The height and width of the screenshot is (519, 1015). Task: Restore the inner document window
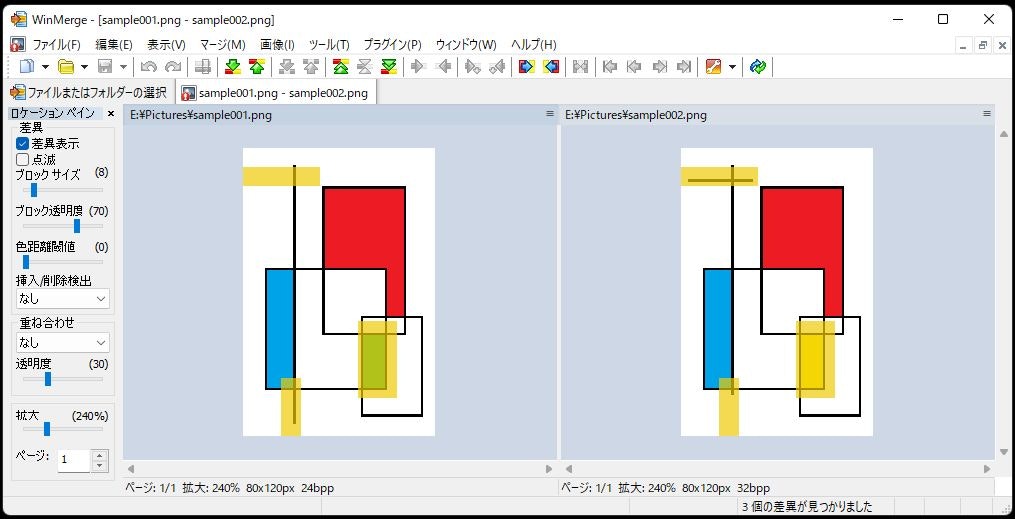983,45
